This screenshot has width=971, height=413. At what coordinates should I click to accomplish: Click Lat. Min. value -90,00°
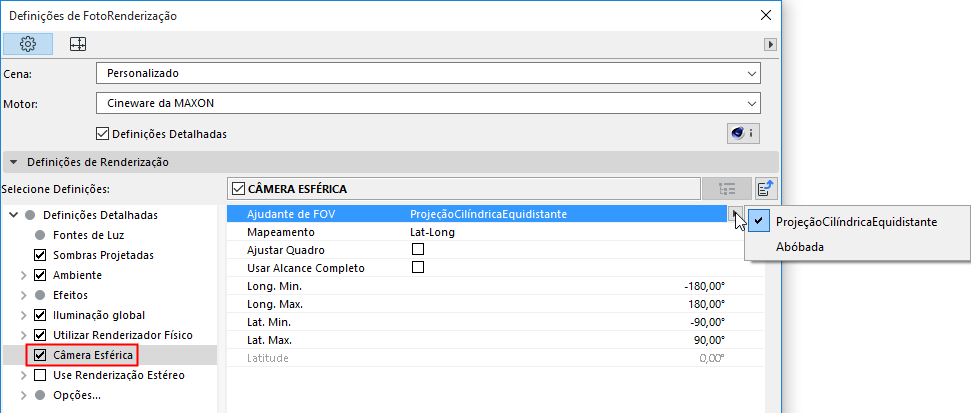[707, 323]
